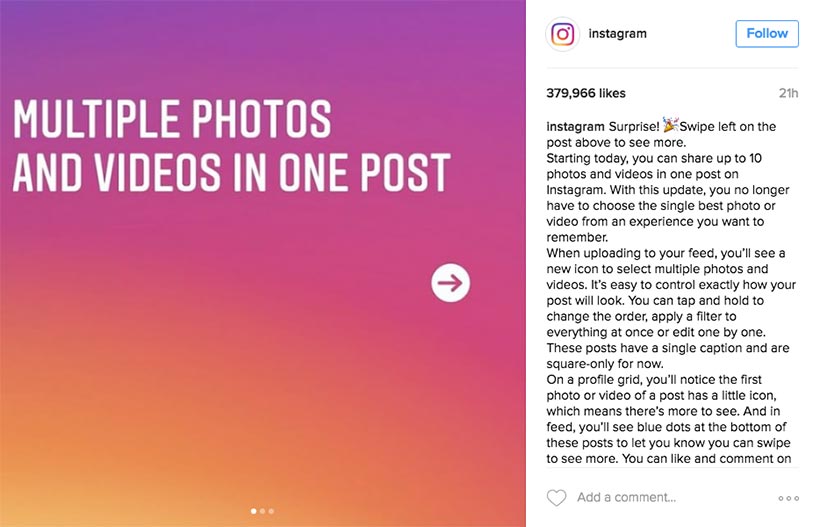The image size is (820, 527).
Task: View the 379,966 likes list
Action: click(586, 93)
